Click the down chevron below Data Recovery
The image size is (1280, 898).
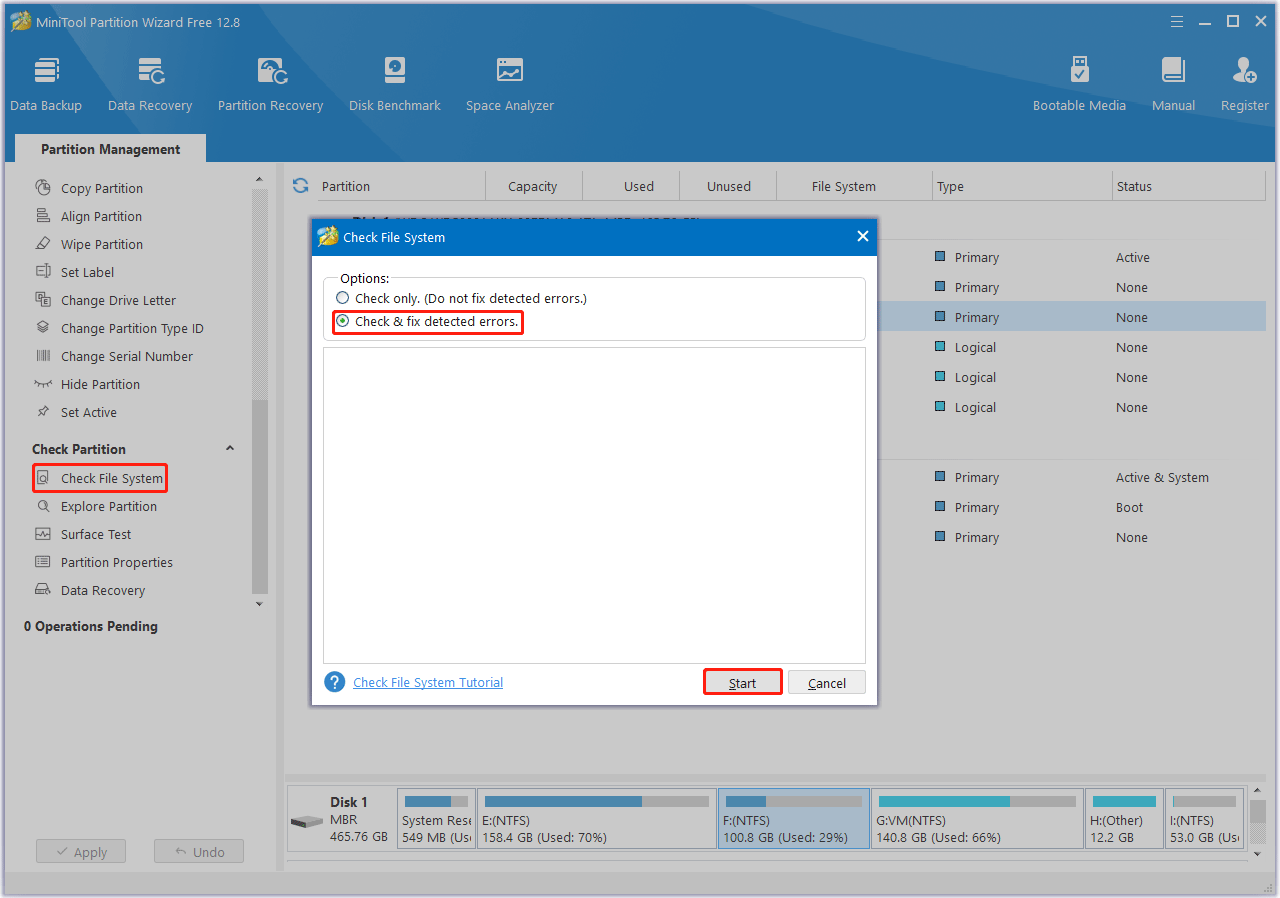[x=259, y=604]
